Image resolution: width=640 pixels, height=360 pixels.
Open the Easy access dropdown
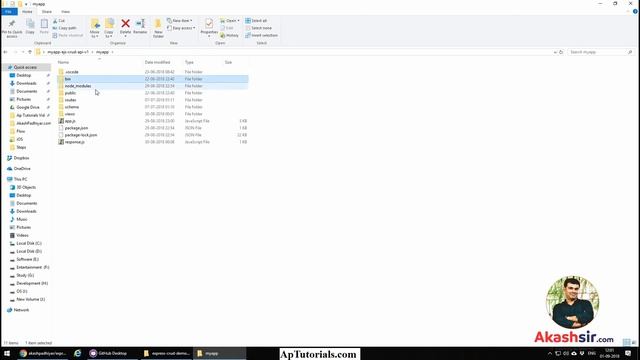(x=181, y=28)
